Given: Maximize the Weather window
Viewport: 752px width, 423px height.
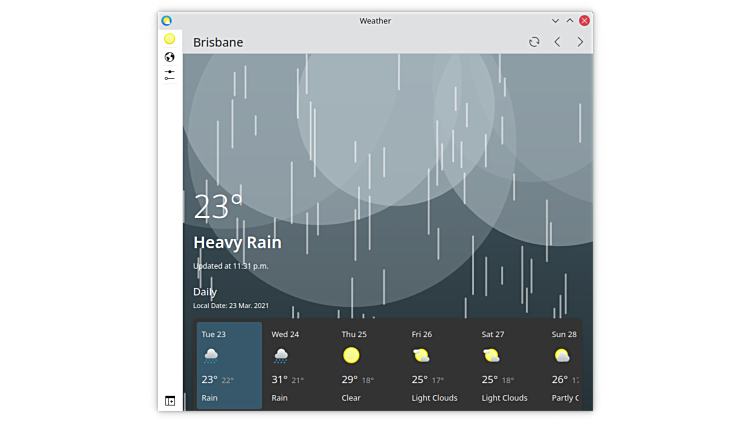Looking at the screenshot, I should tap(570, 20).
